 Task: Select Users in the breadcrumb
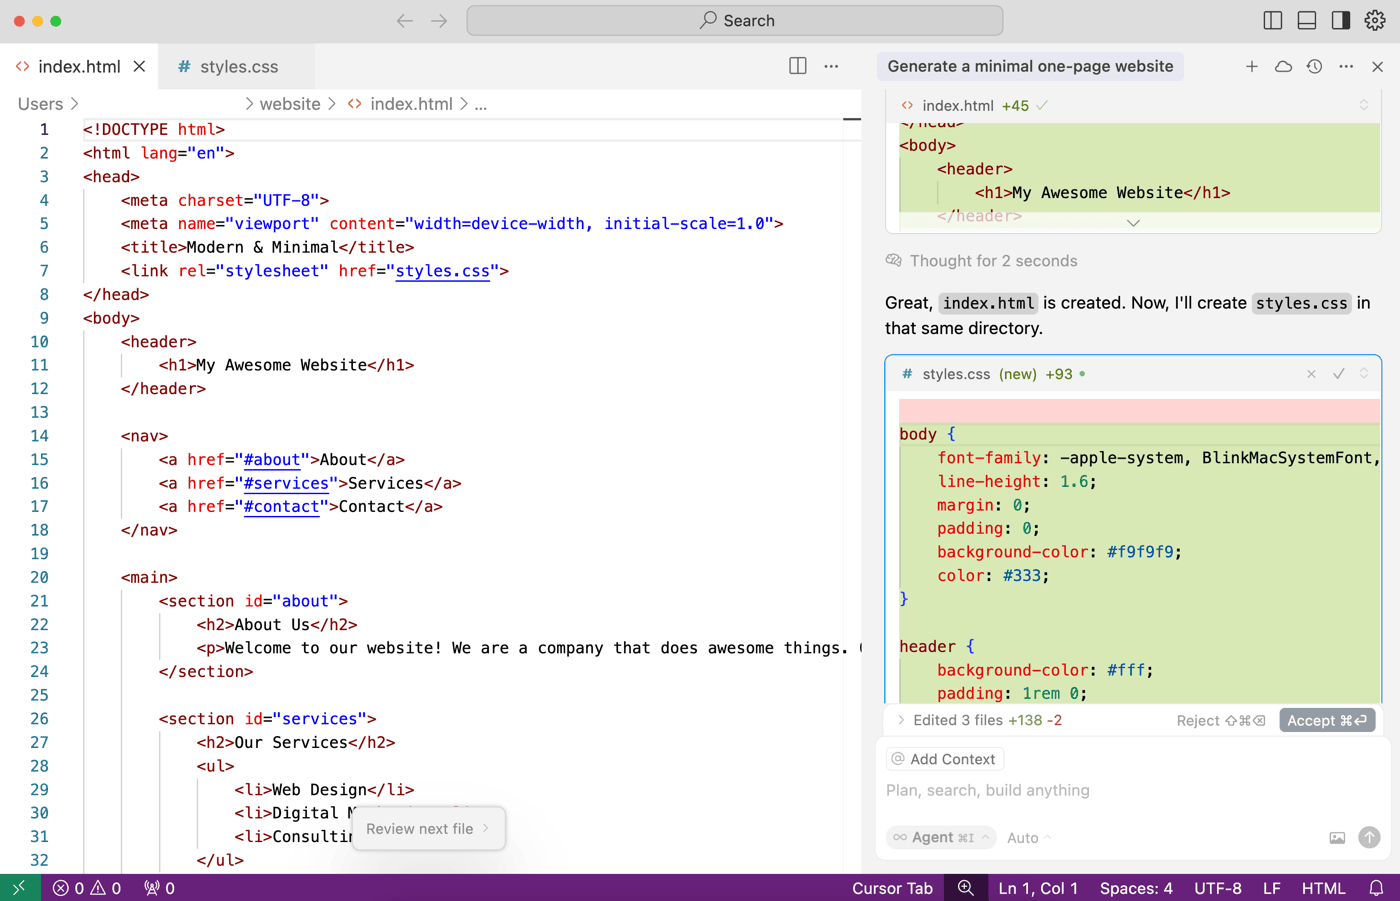pyautogui.click(x=40, y=104)
